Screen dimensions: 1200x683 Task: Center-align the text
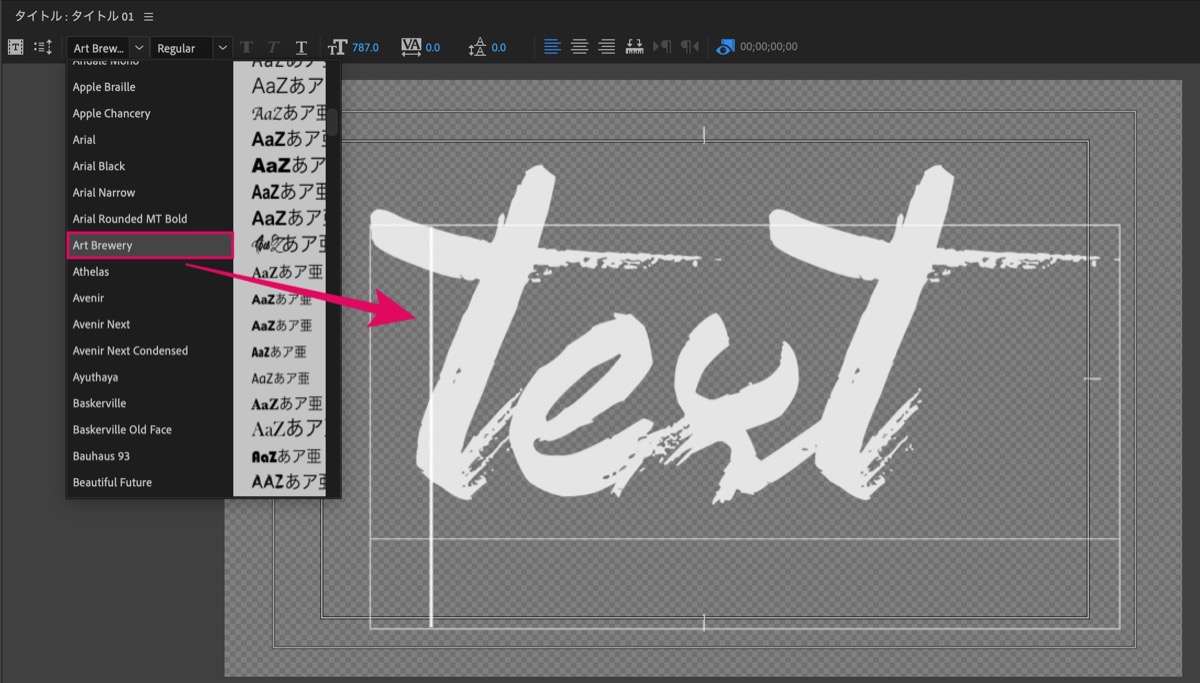point(579,47)
